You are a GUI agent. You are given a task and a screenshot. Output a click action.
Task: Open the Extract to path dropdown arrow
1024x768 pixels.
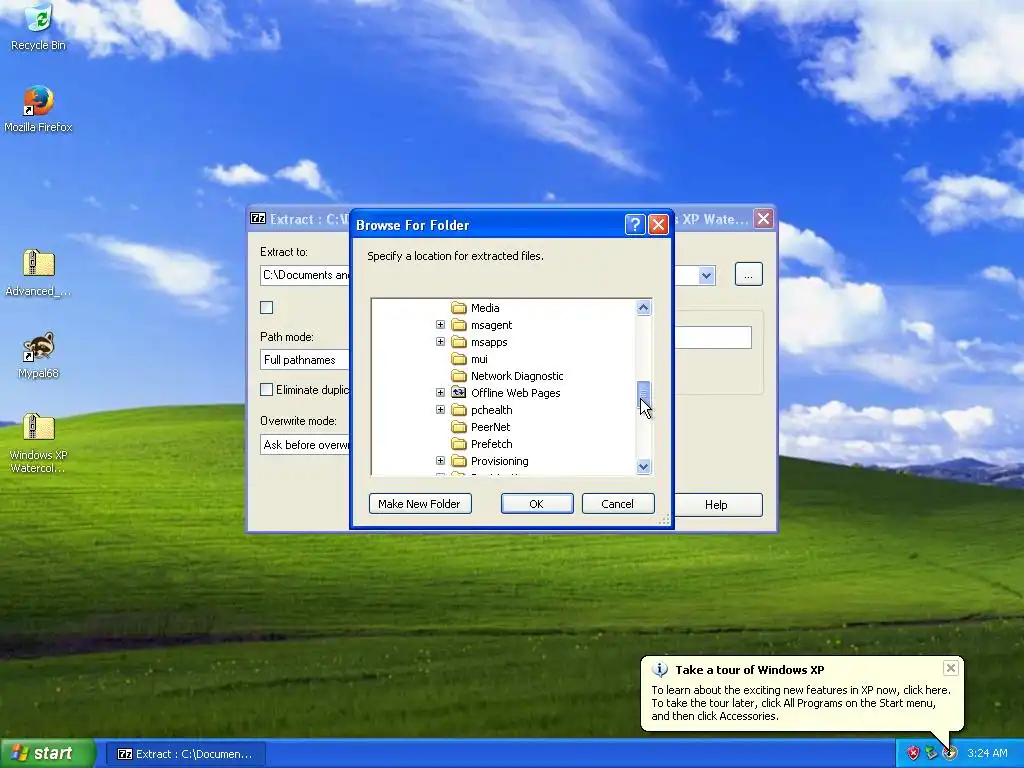click(706, 276)
